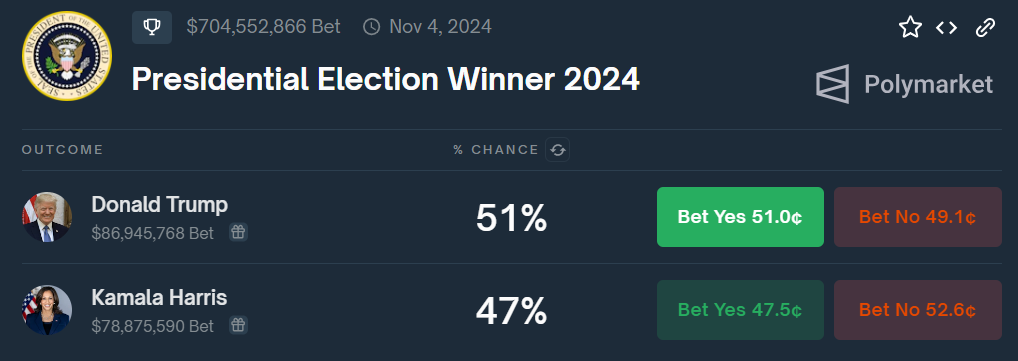The height and width of the screenshot is (361, 1018).
Task: Open the Presidential Election Winner 2024 title
Action: tap(386, 79)
